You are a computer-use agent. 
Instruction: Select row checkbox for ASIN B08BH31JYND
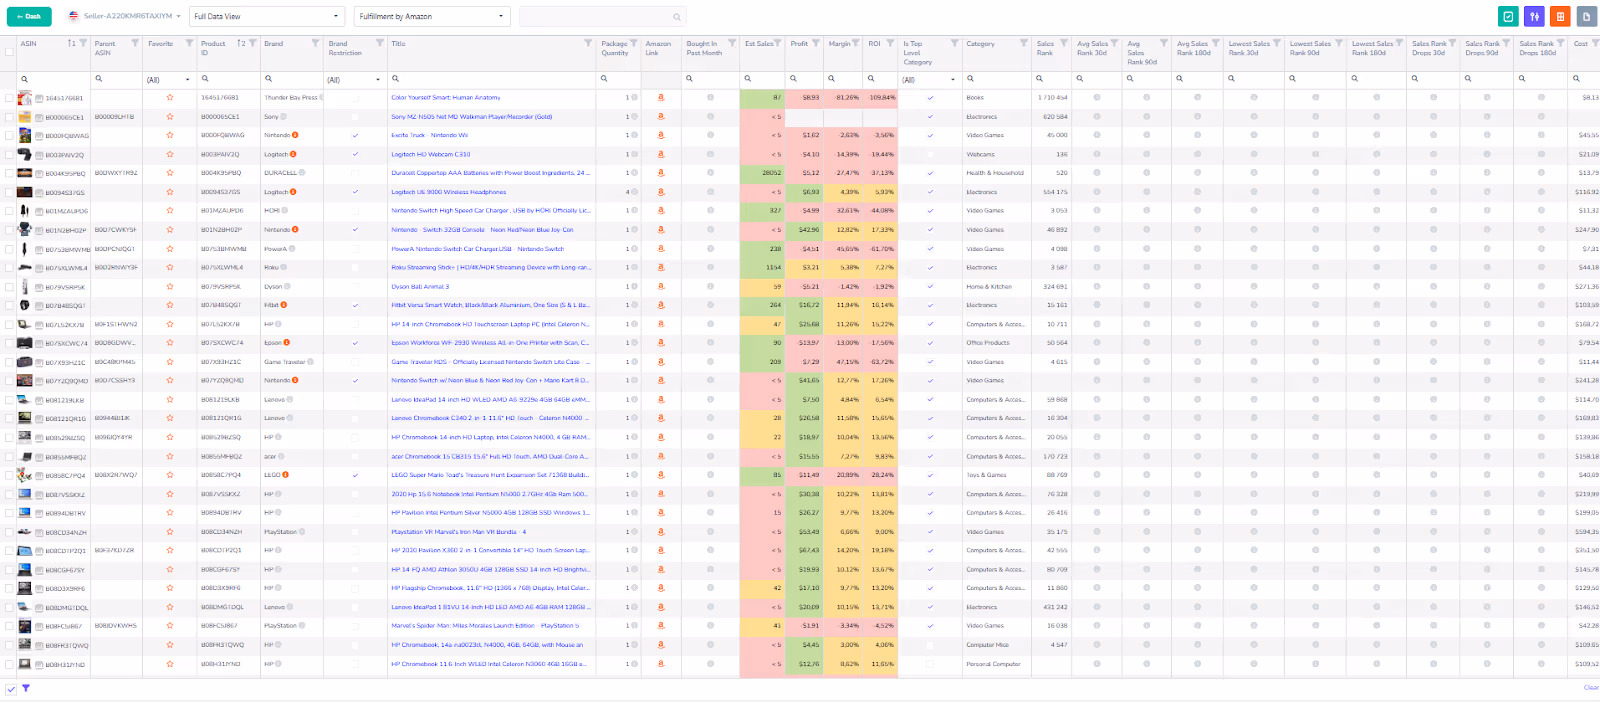(x=9, y=664)
